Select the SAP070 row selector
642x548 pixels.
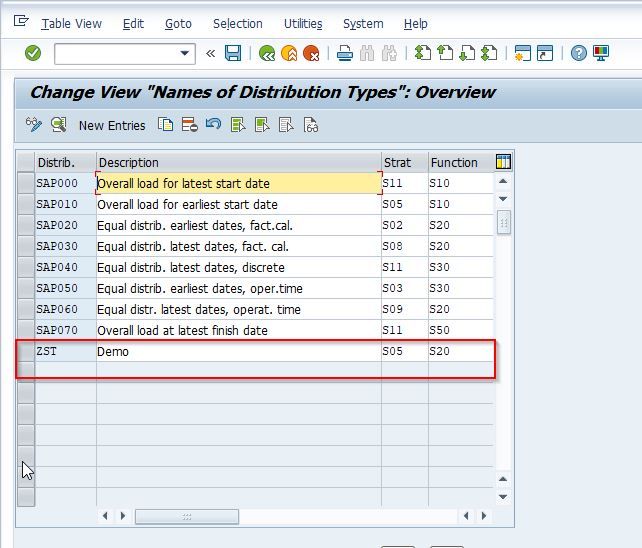(26, 330)
